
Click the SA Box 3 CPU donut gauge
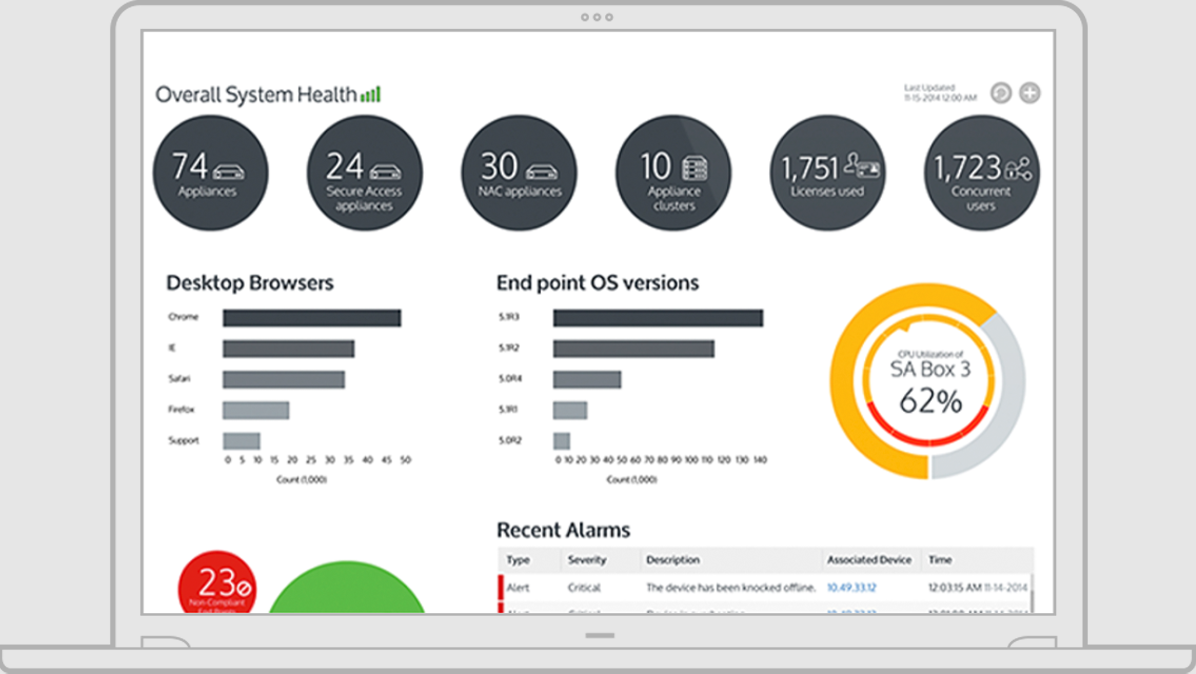[x=928, y=381]
